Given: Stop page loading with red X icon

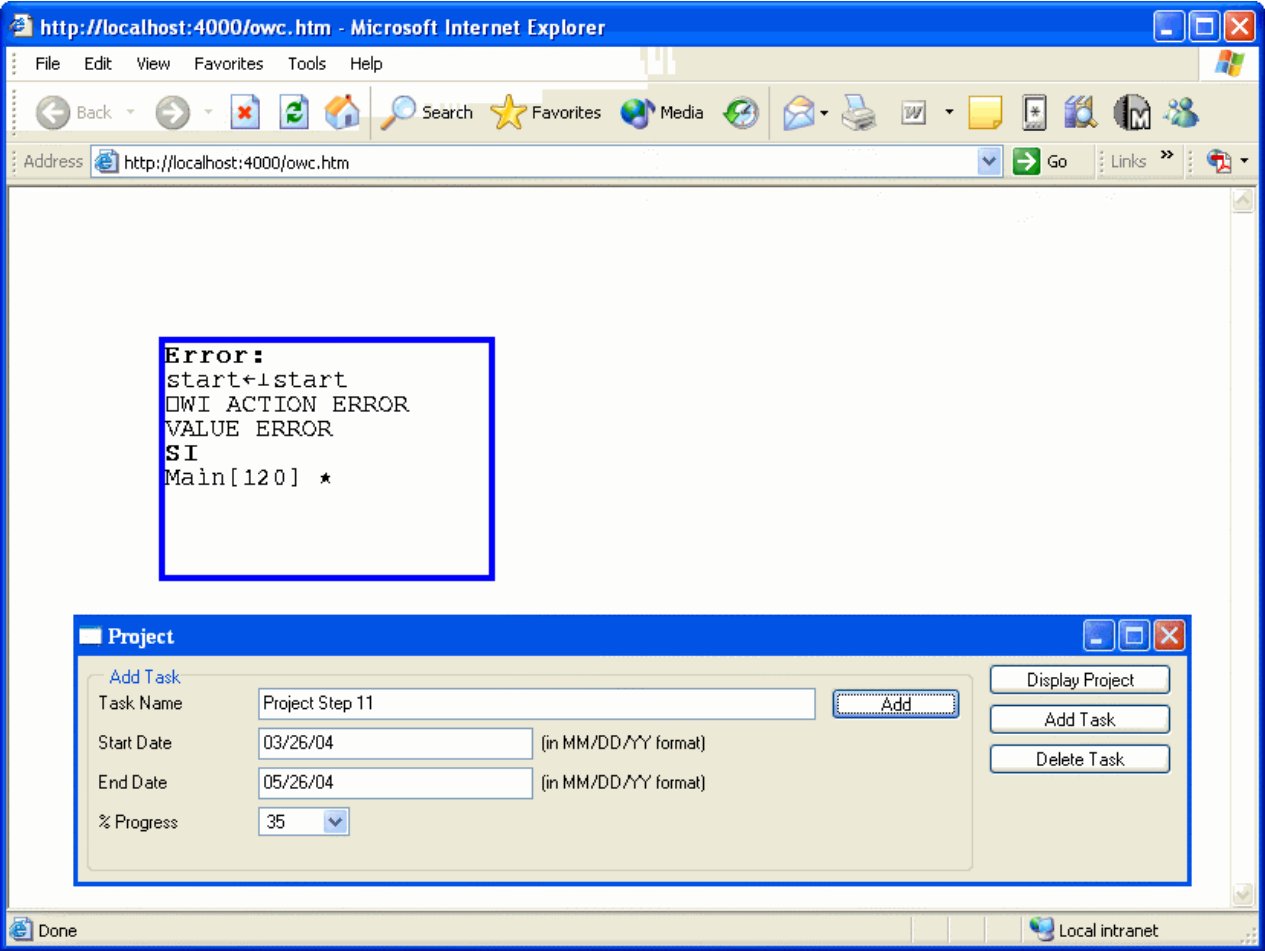Looking at the screenshot, I should [245, 112].
